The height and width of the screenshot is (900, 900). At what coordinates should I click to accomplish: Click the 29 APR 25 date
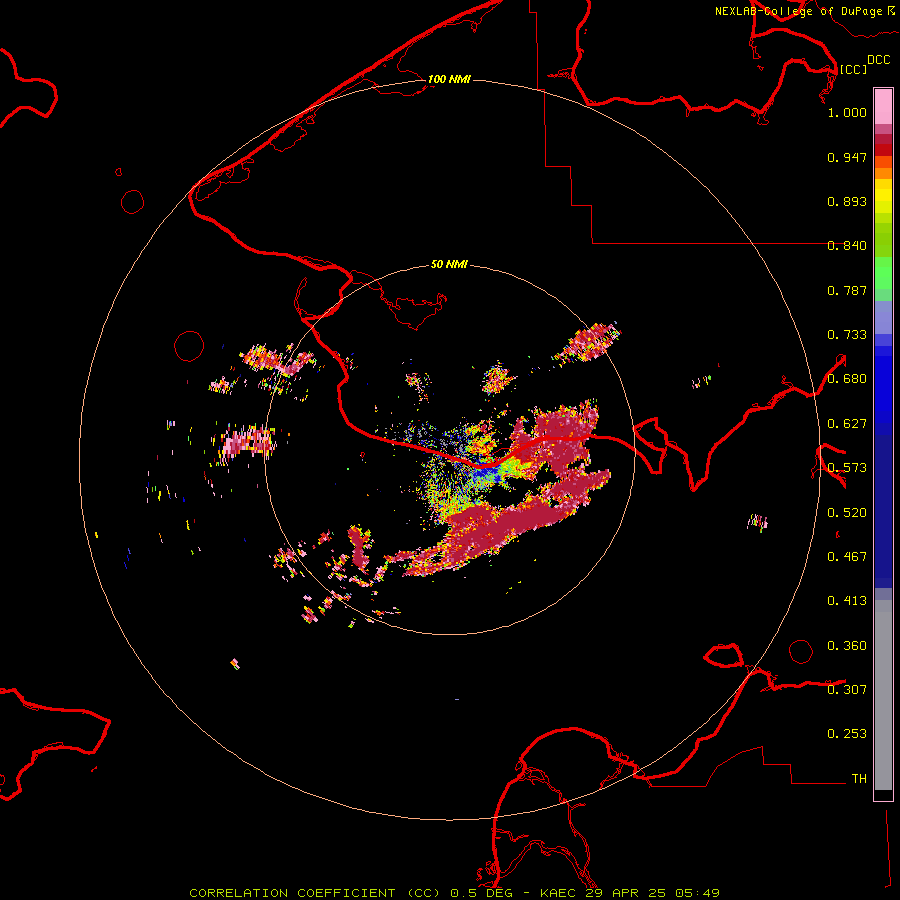click(625, 893)
